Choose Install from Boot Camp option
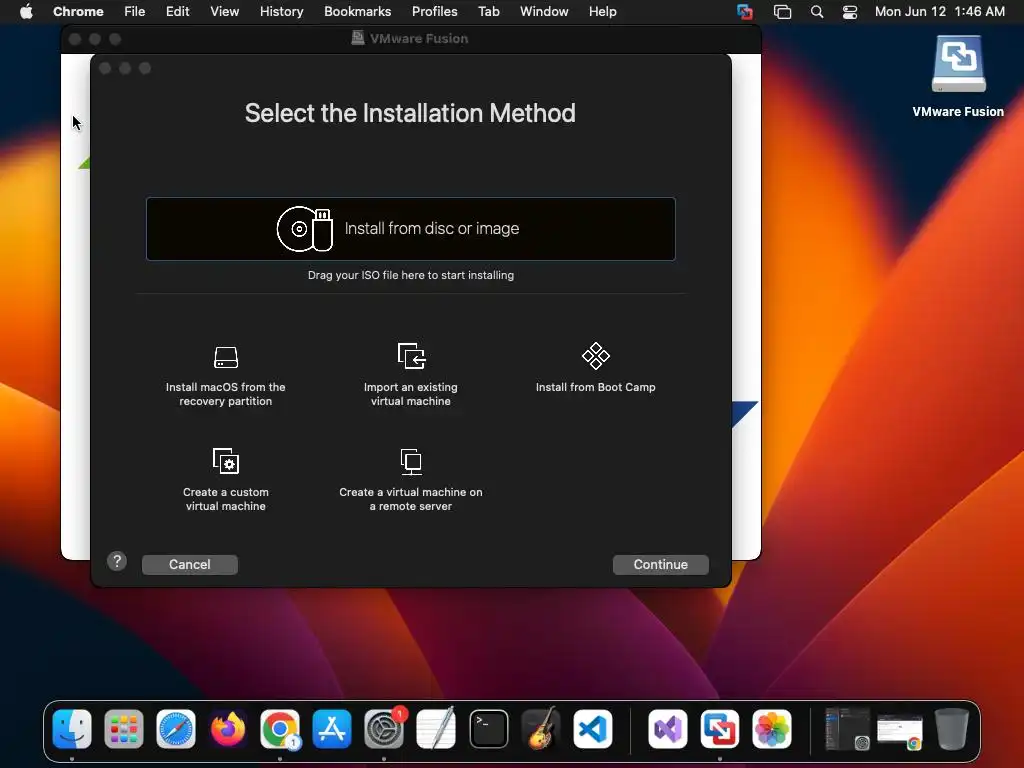 596,368
